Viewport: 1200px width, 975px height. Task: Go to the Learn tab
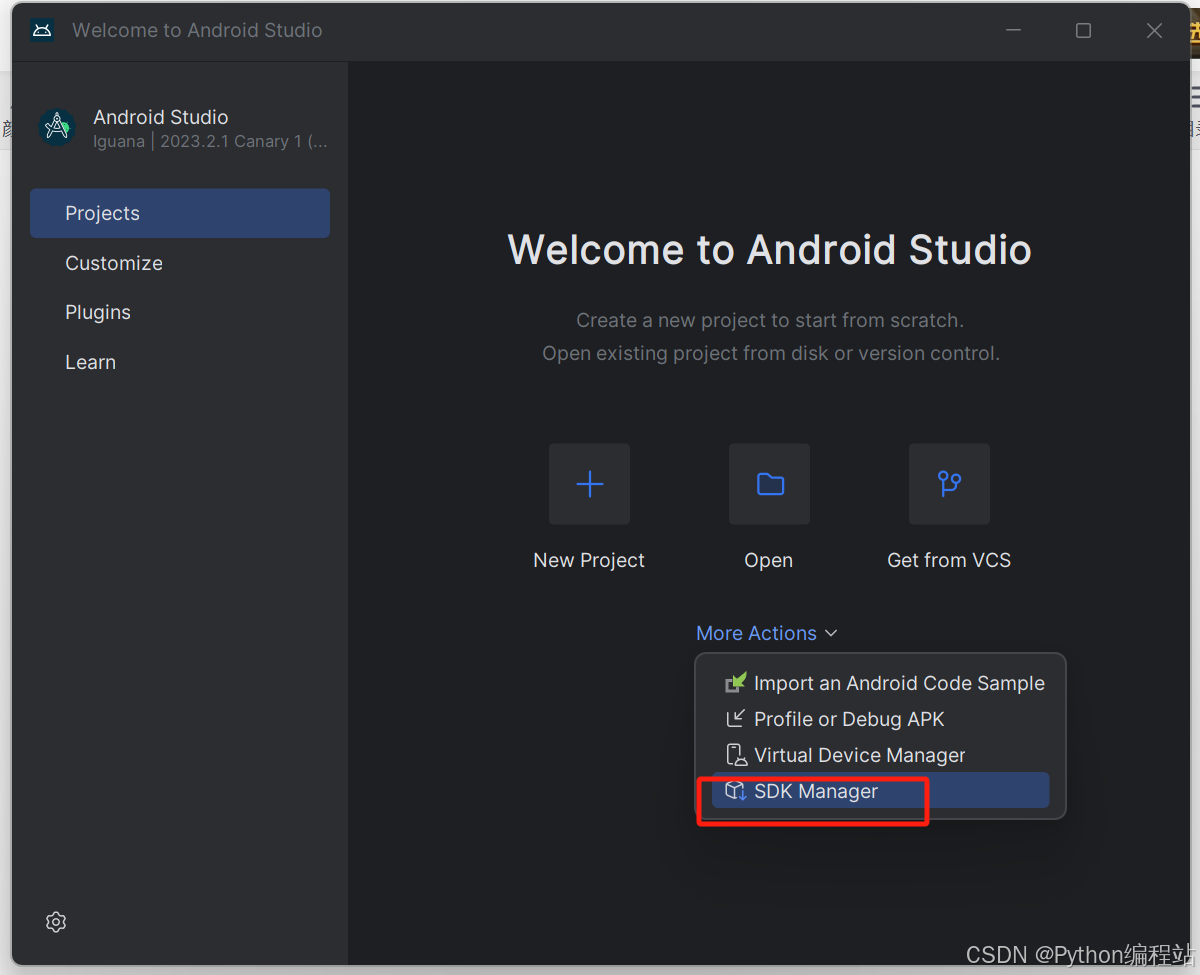[180, 362]
